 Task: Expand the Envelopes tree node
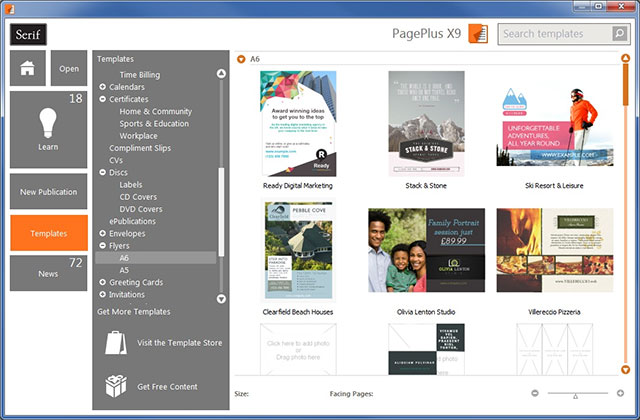[103, 233]
